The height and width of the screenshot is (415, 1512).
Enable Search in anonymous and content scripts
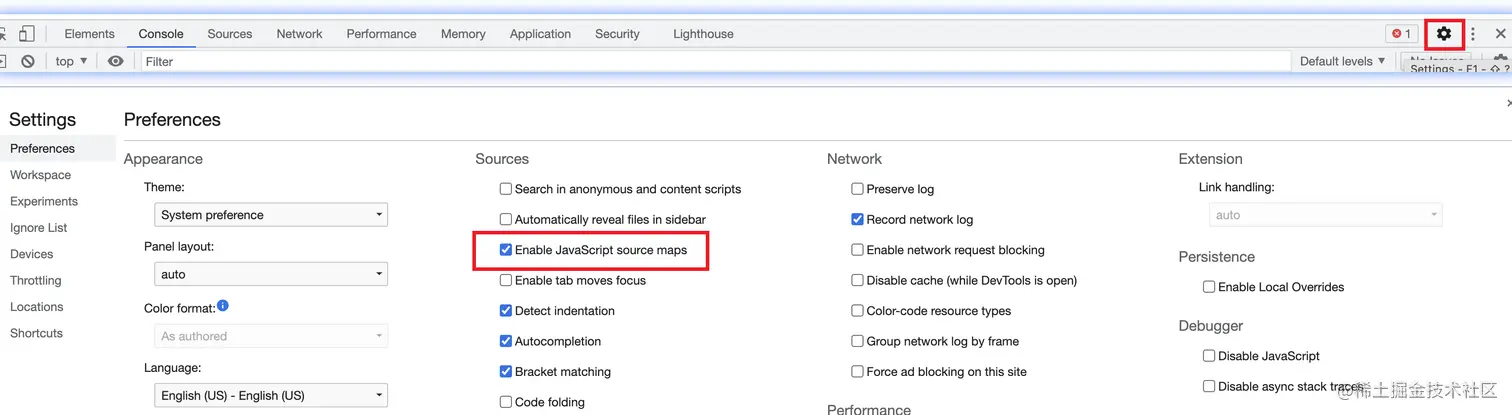click(506, 189)
